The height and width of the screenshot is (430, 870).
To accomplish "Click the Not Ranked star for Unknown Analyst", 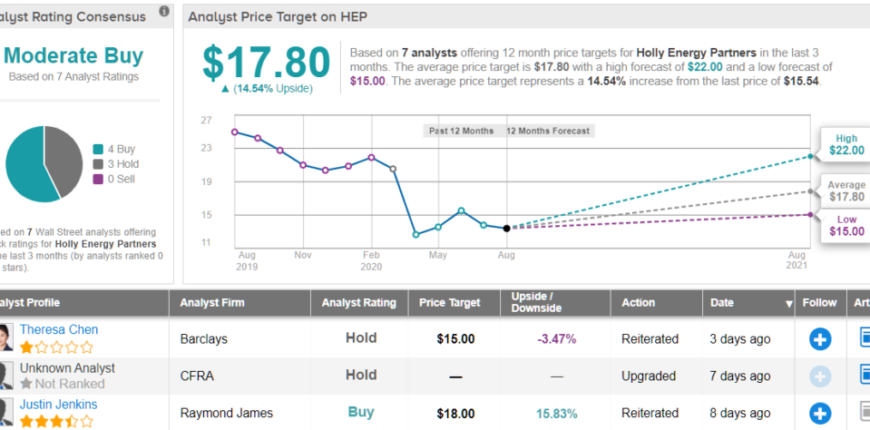I will tap(26, 384).
